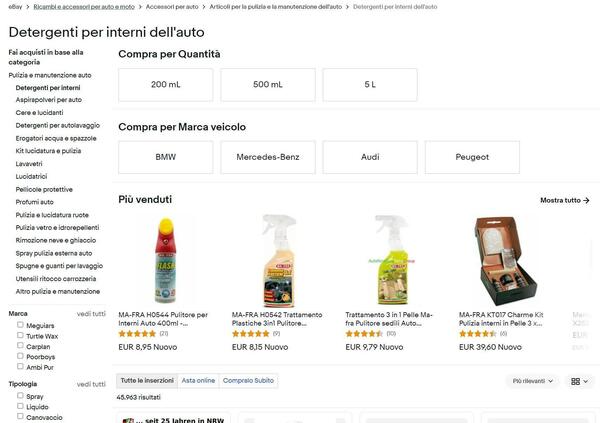
Task: Click the star rating of MA-FRA H0544
Action: [137, 334]
